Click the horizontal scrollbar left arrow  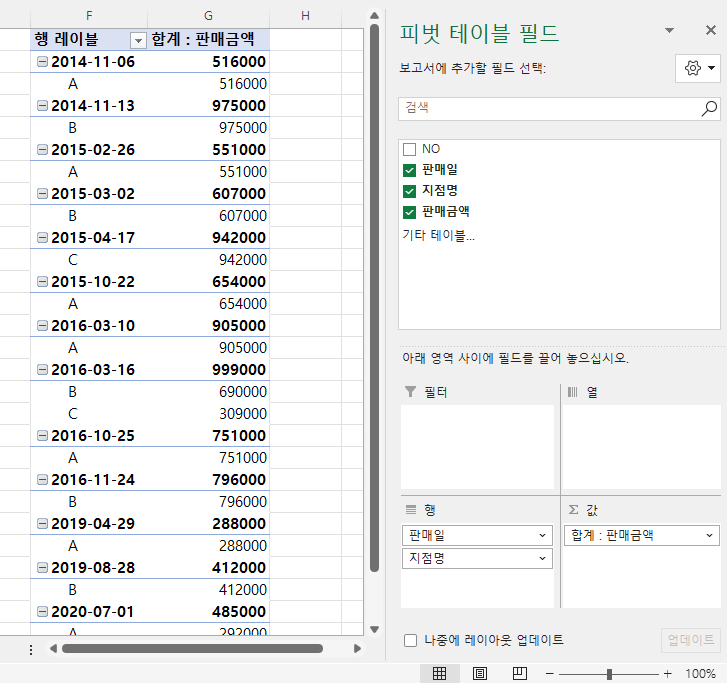click(53, 648)
